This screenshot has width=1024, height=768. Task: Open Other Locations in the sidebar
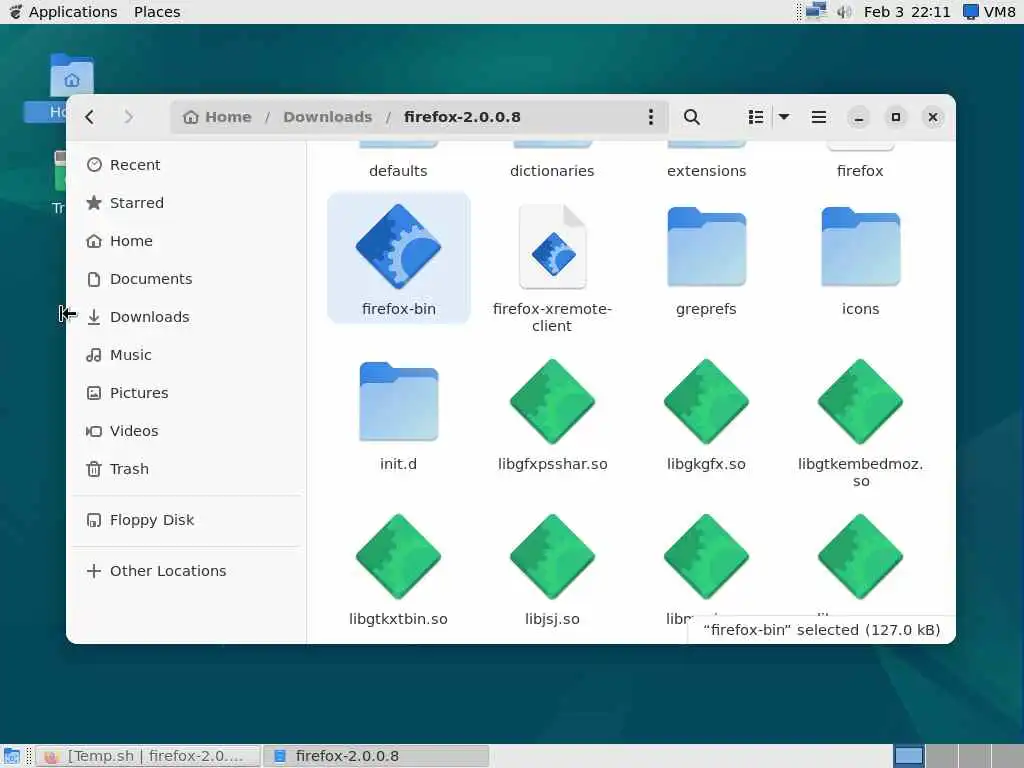coord(187,571)
